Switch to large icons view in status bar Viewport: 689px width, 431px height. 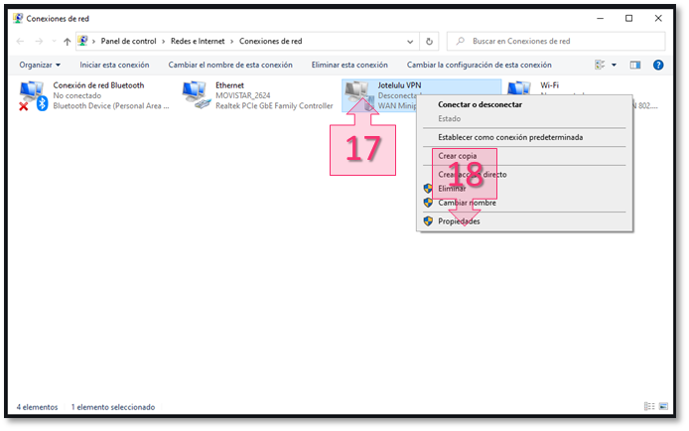(664, 406)
